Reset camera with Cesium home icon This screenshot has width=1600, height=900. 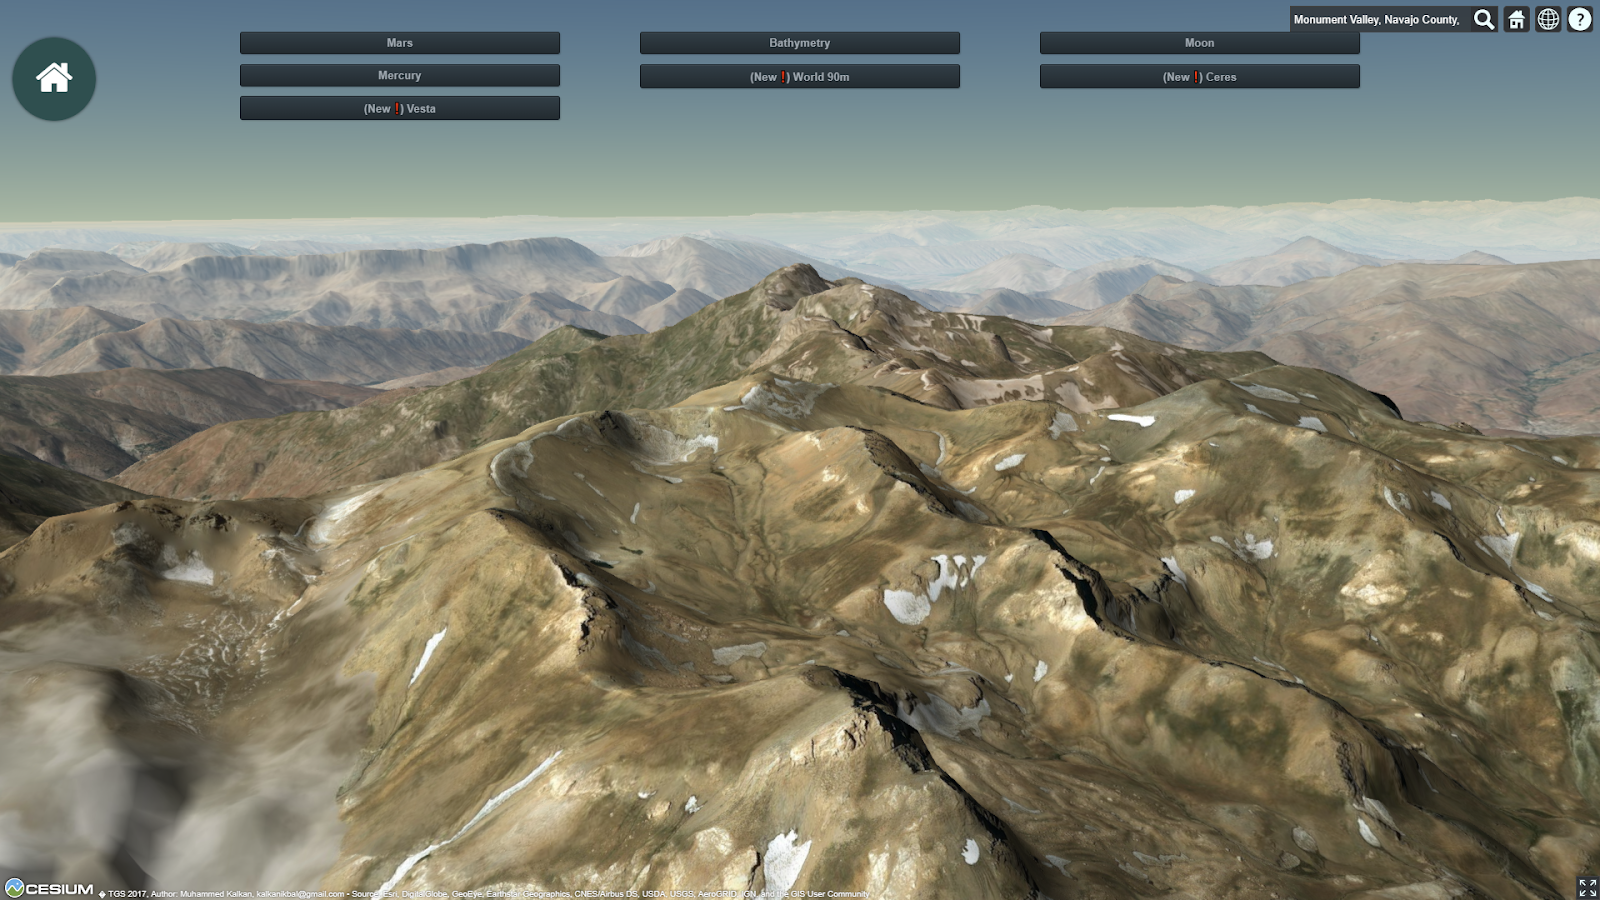(x=1517, y=19)
